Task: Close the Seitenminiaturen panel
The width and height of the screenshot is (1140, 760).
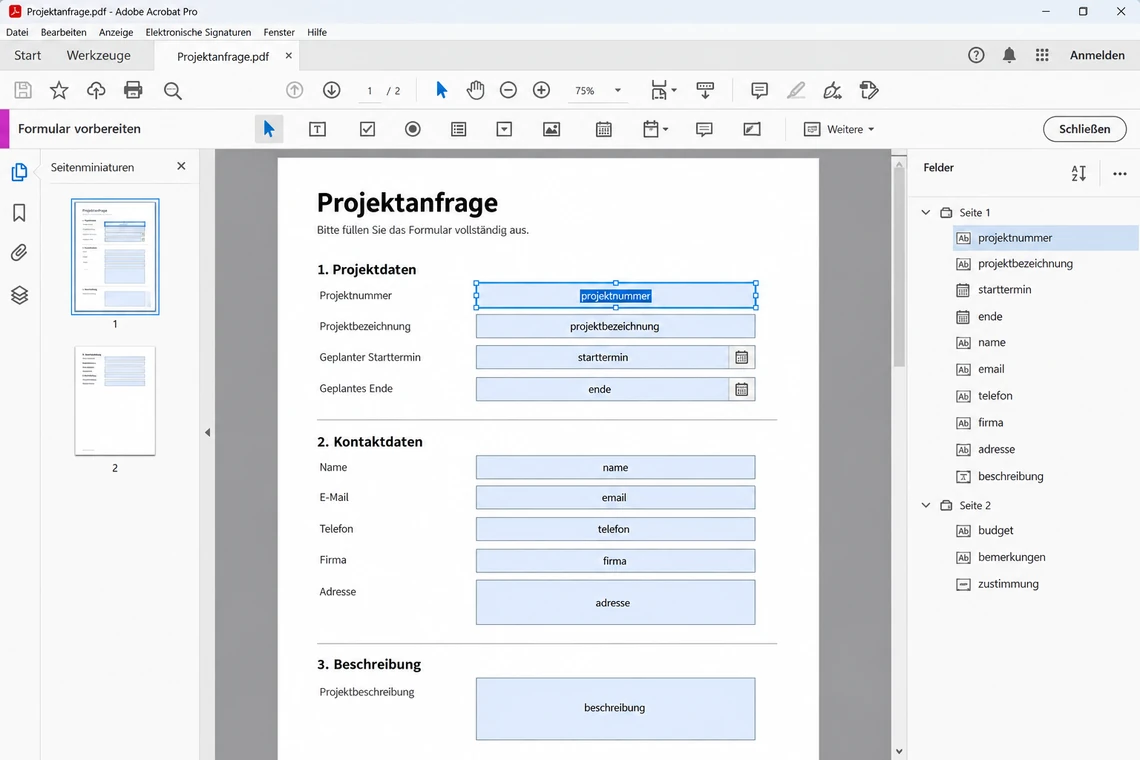Action: coord(181,166)
